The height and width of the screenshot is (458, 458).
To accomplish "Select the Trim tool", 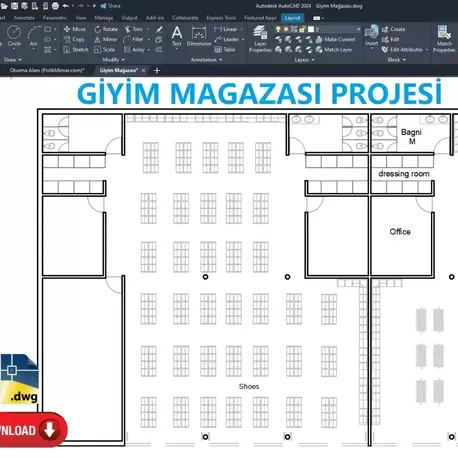I will 134,29.
